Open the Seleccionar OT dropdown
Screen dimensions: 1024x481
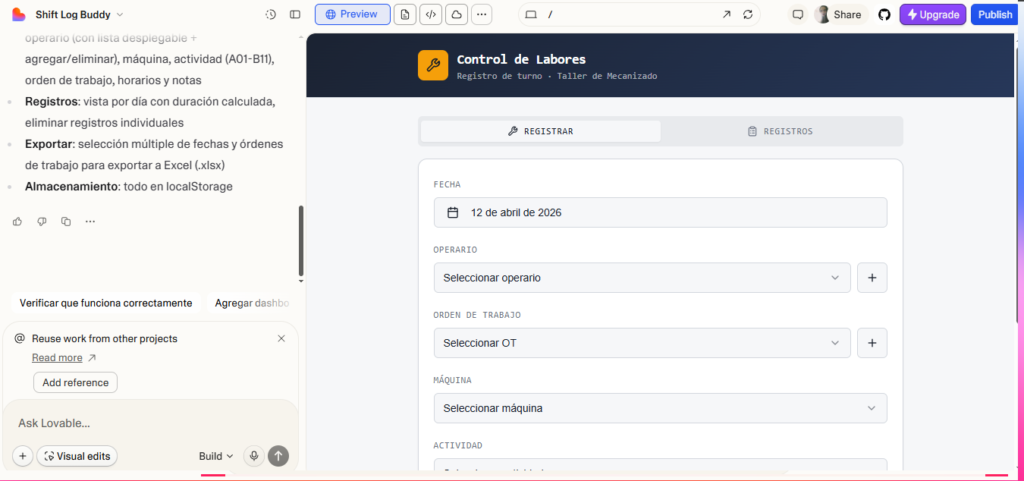[x=642, y=343]
